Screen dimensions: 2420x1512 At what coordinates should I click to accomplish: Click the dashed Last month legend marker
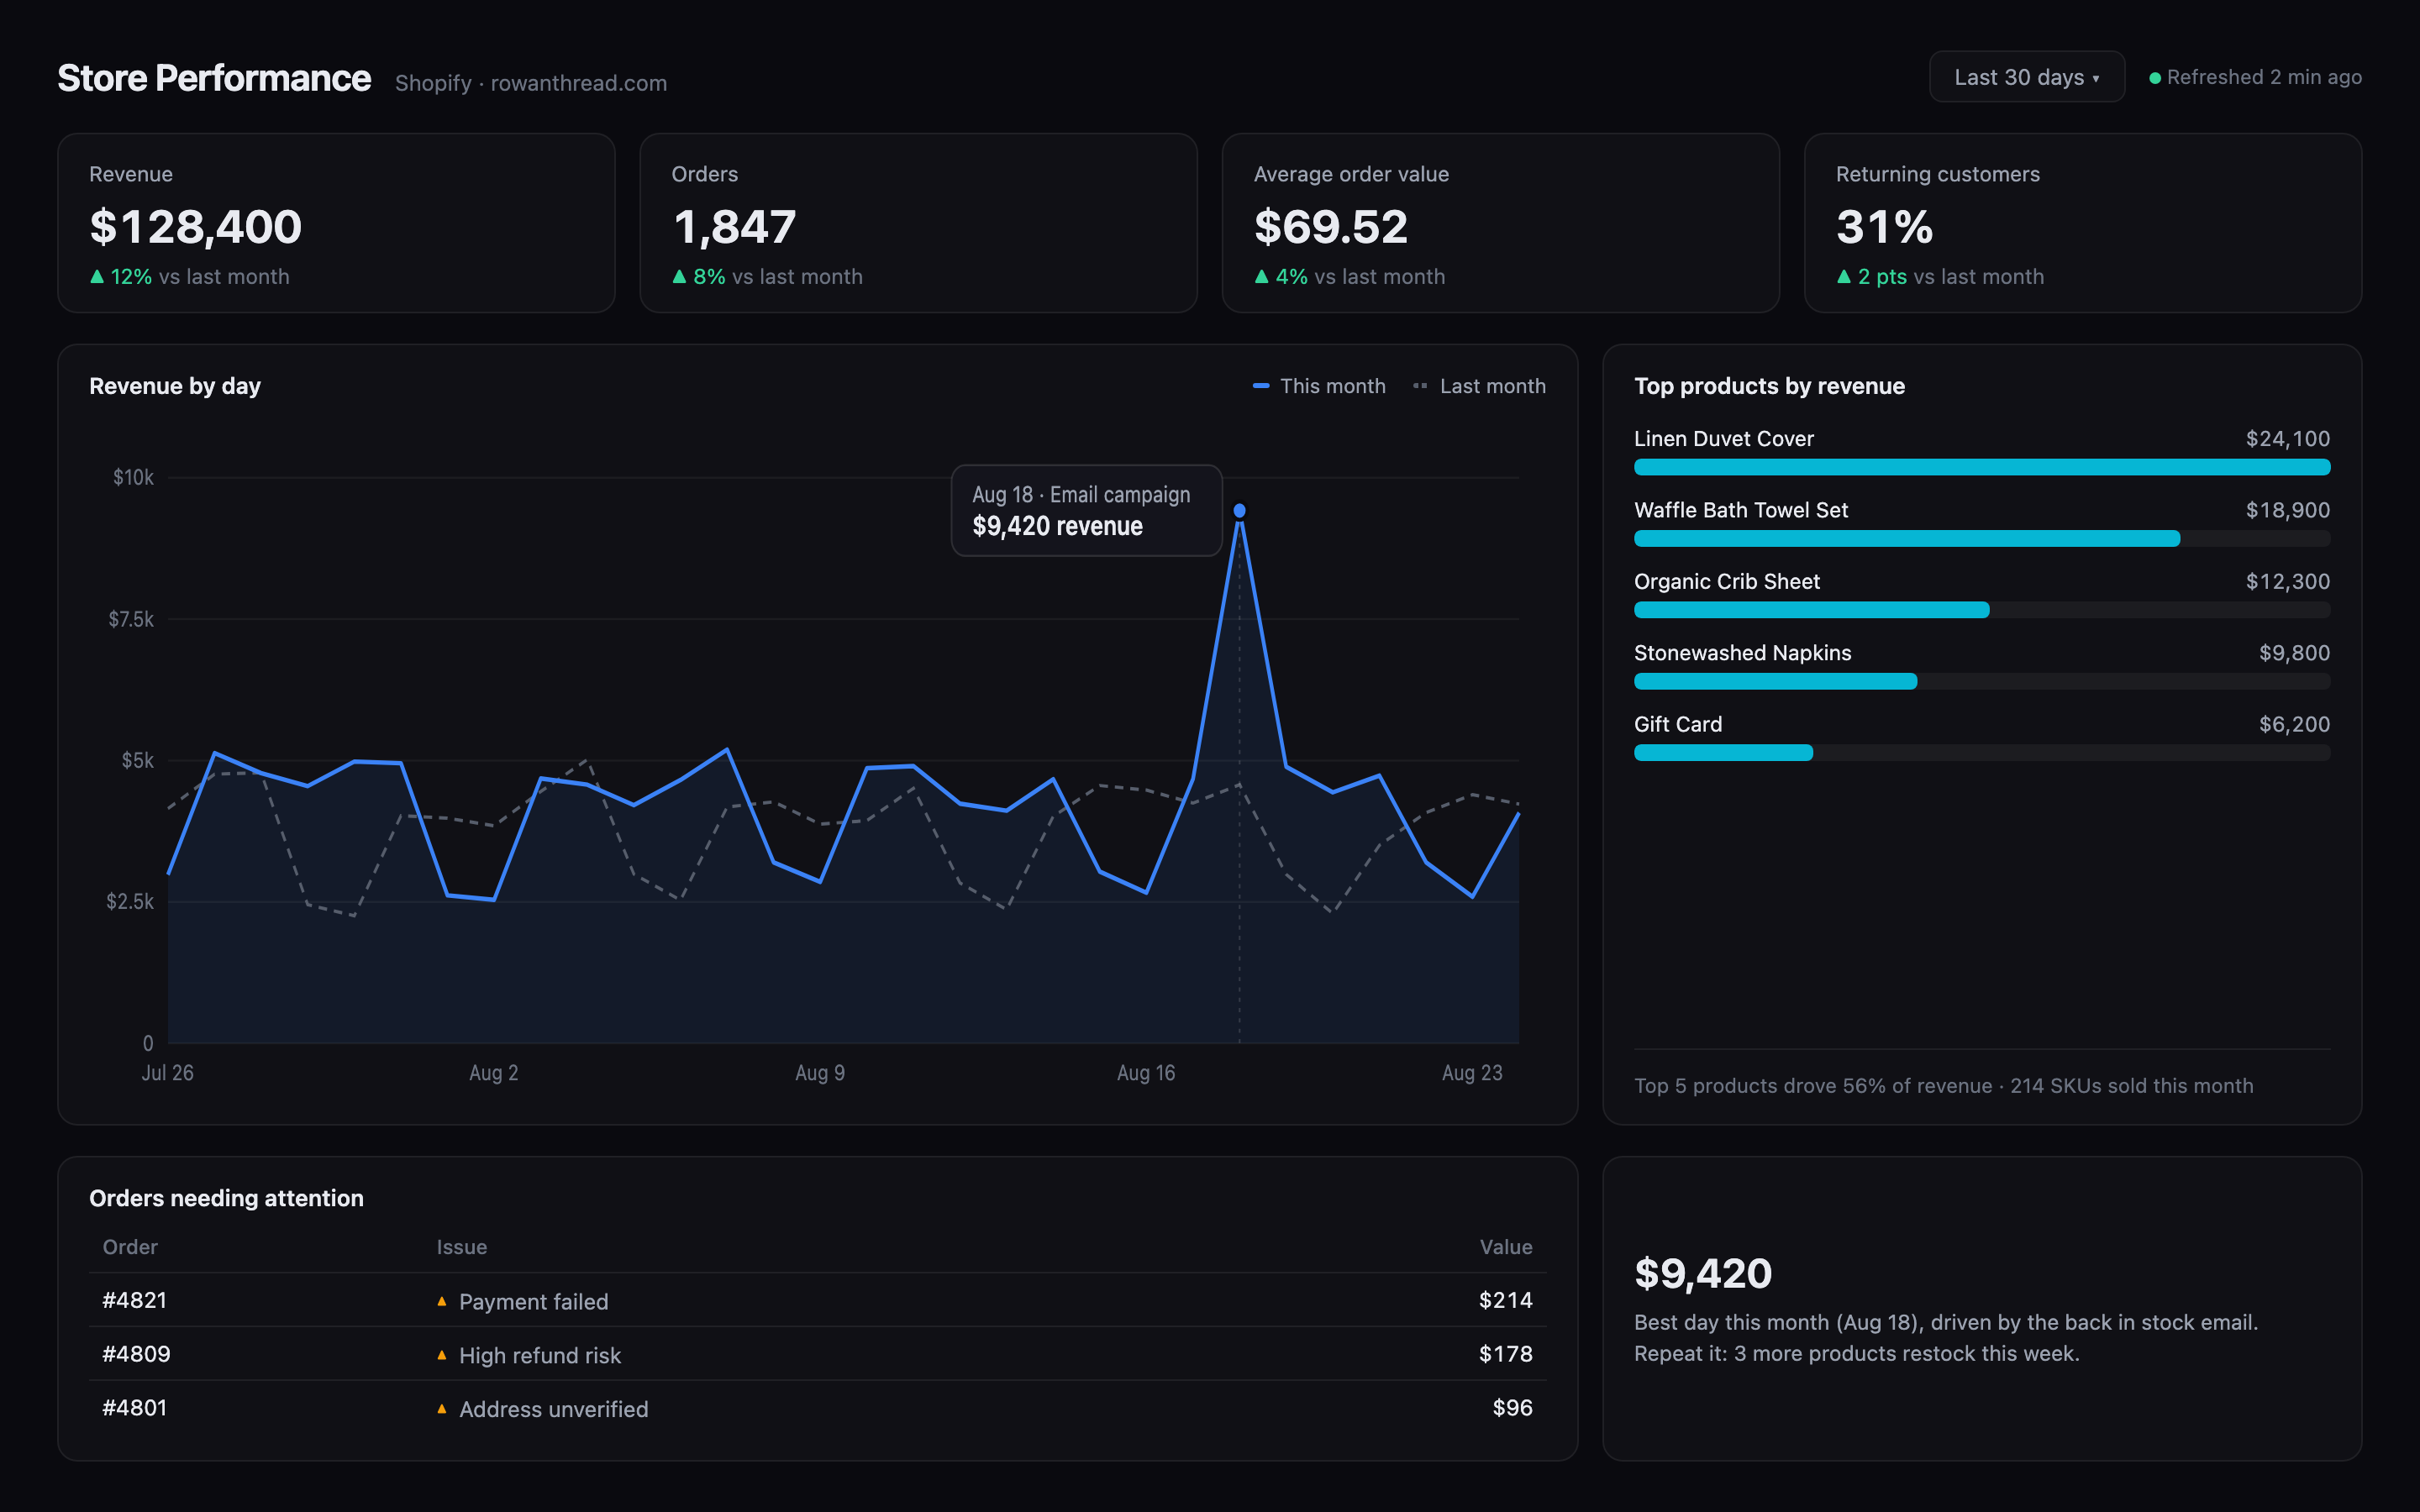(x=1420, y=386)
